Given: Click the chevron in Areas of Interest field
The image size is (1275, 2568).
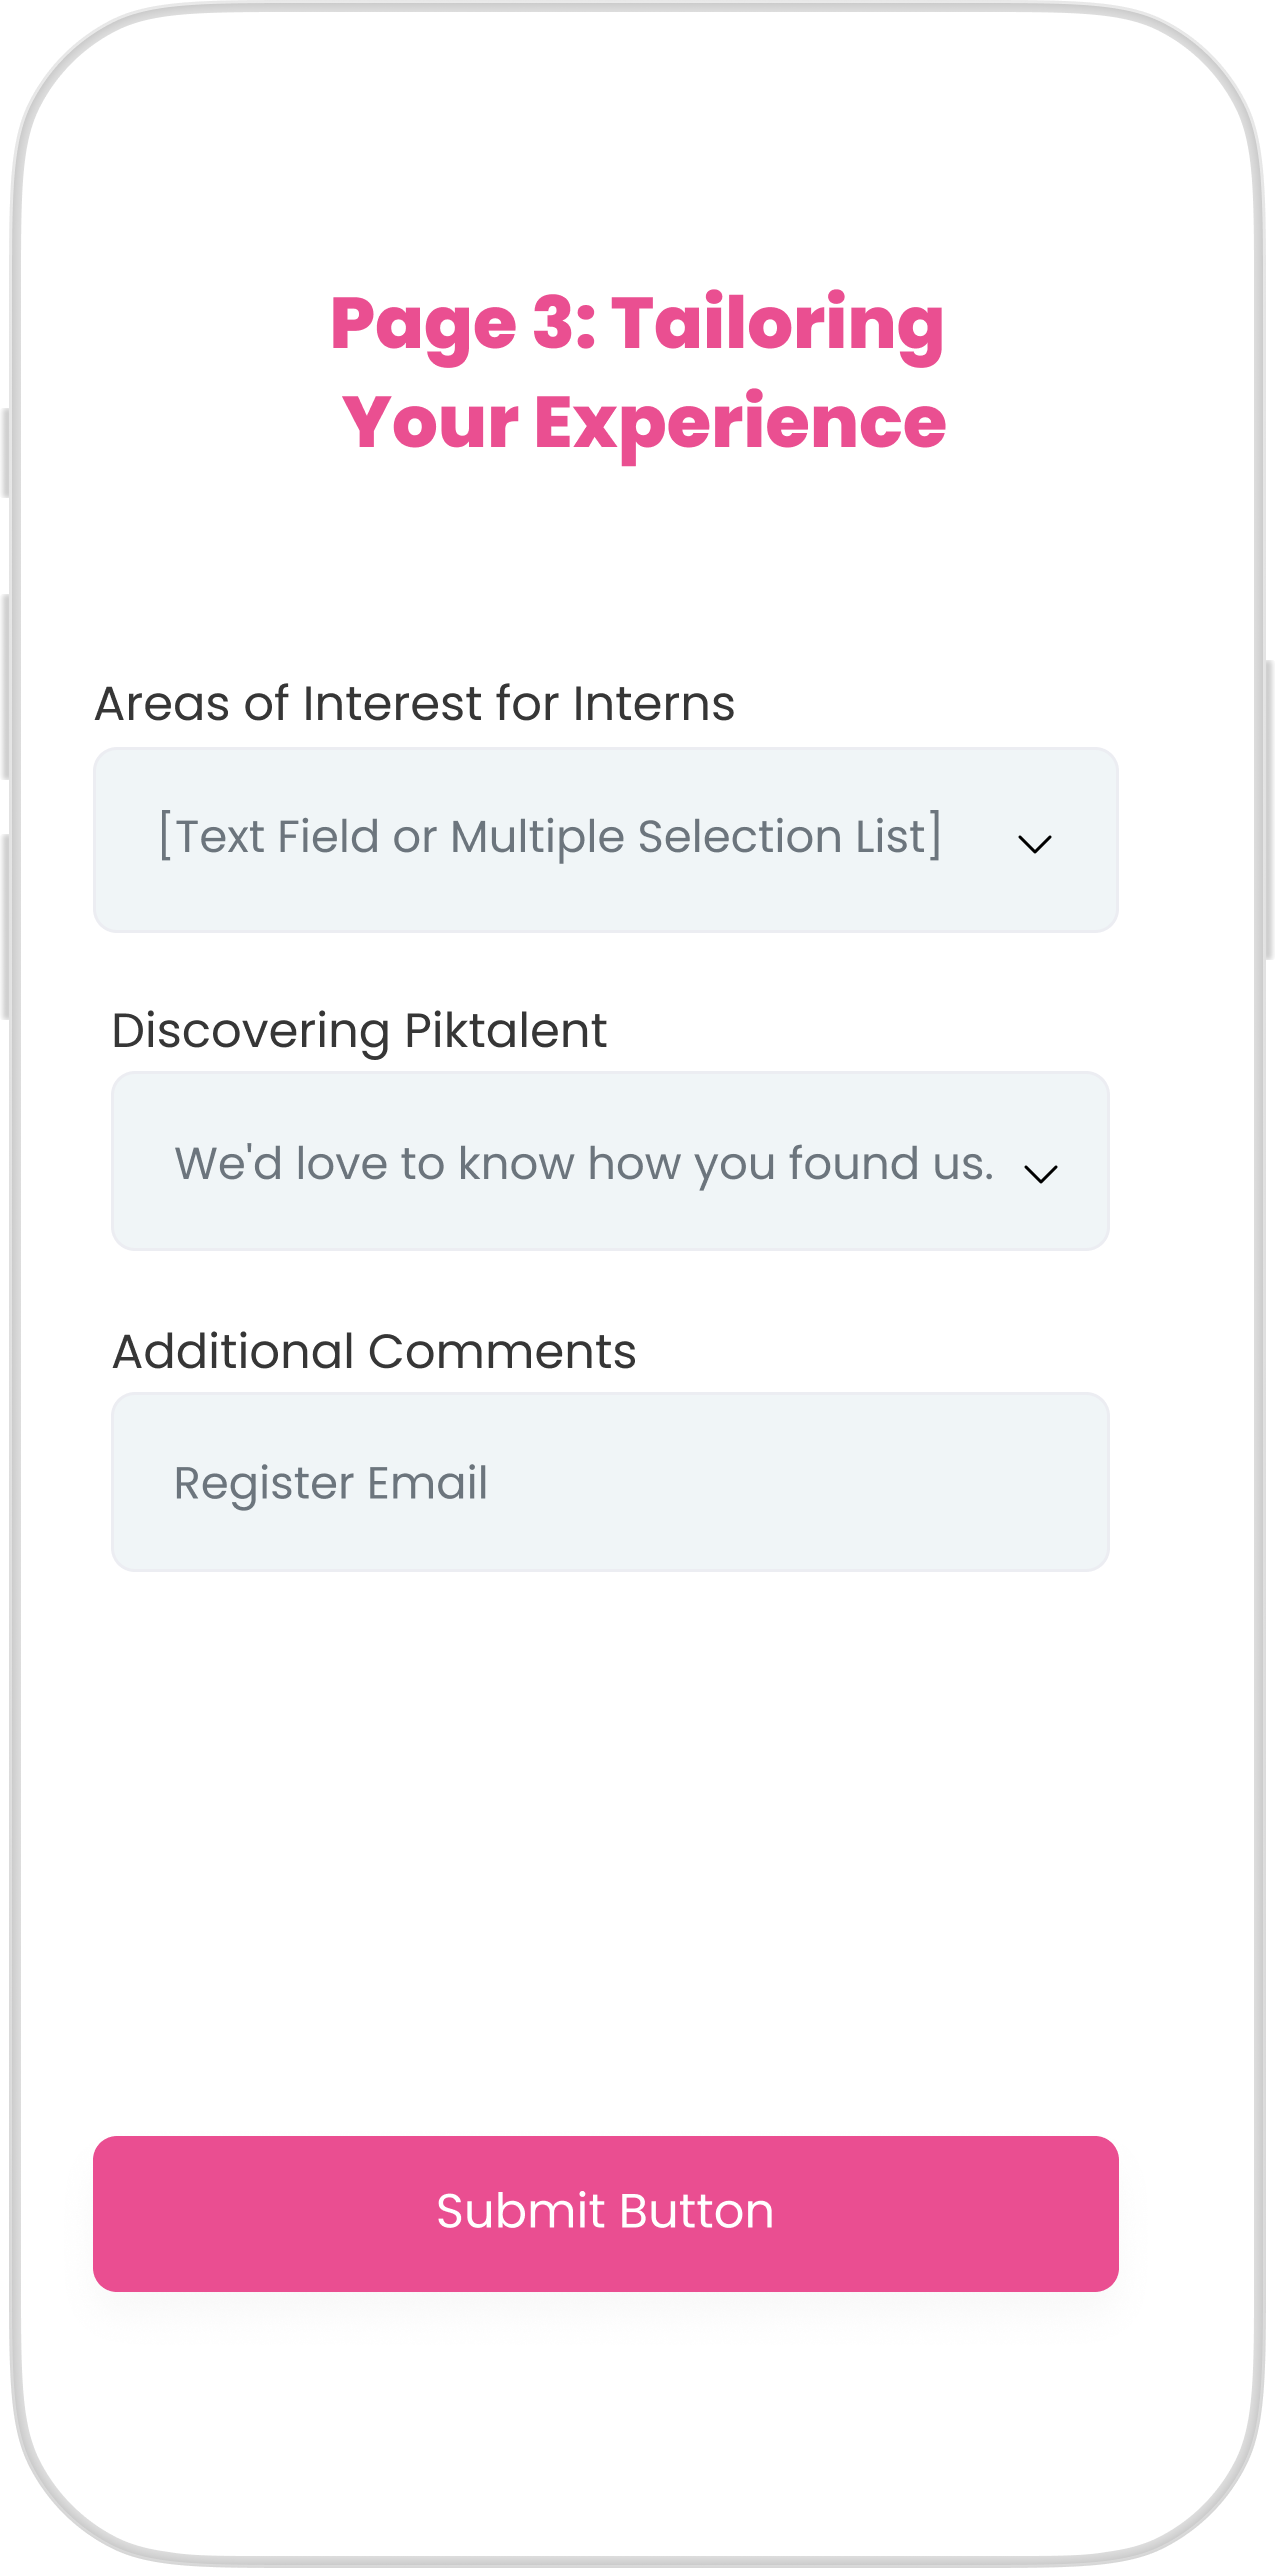Looking at the screenshot, I should point(1034,844).
